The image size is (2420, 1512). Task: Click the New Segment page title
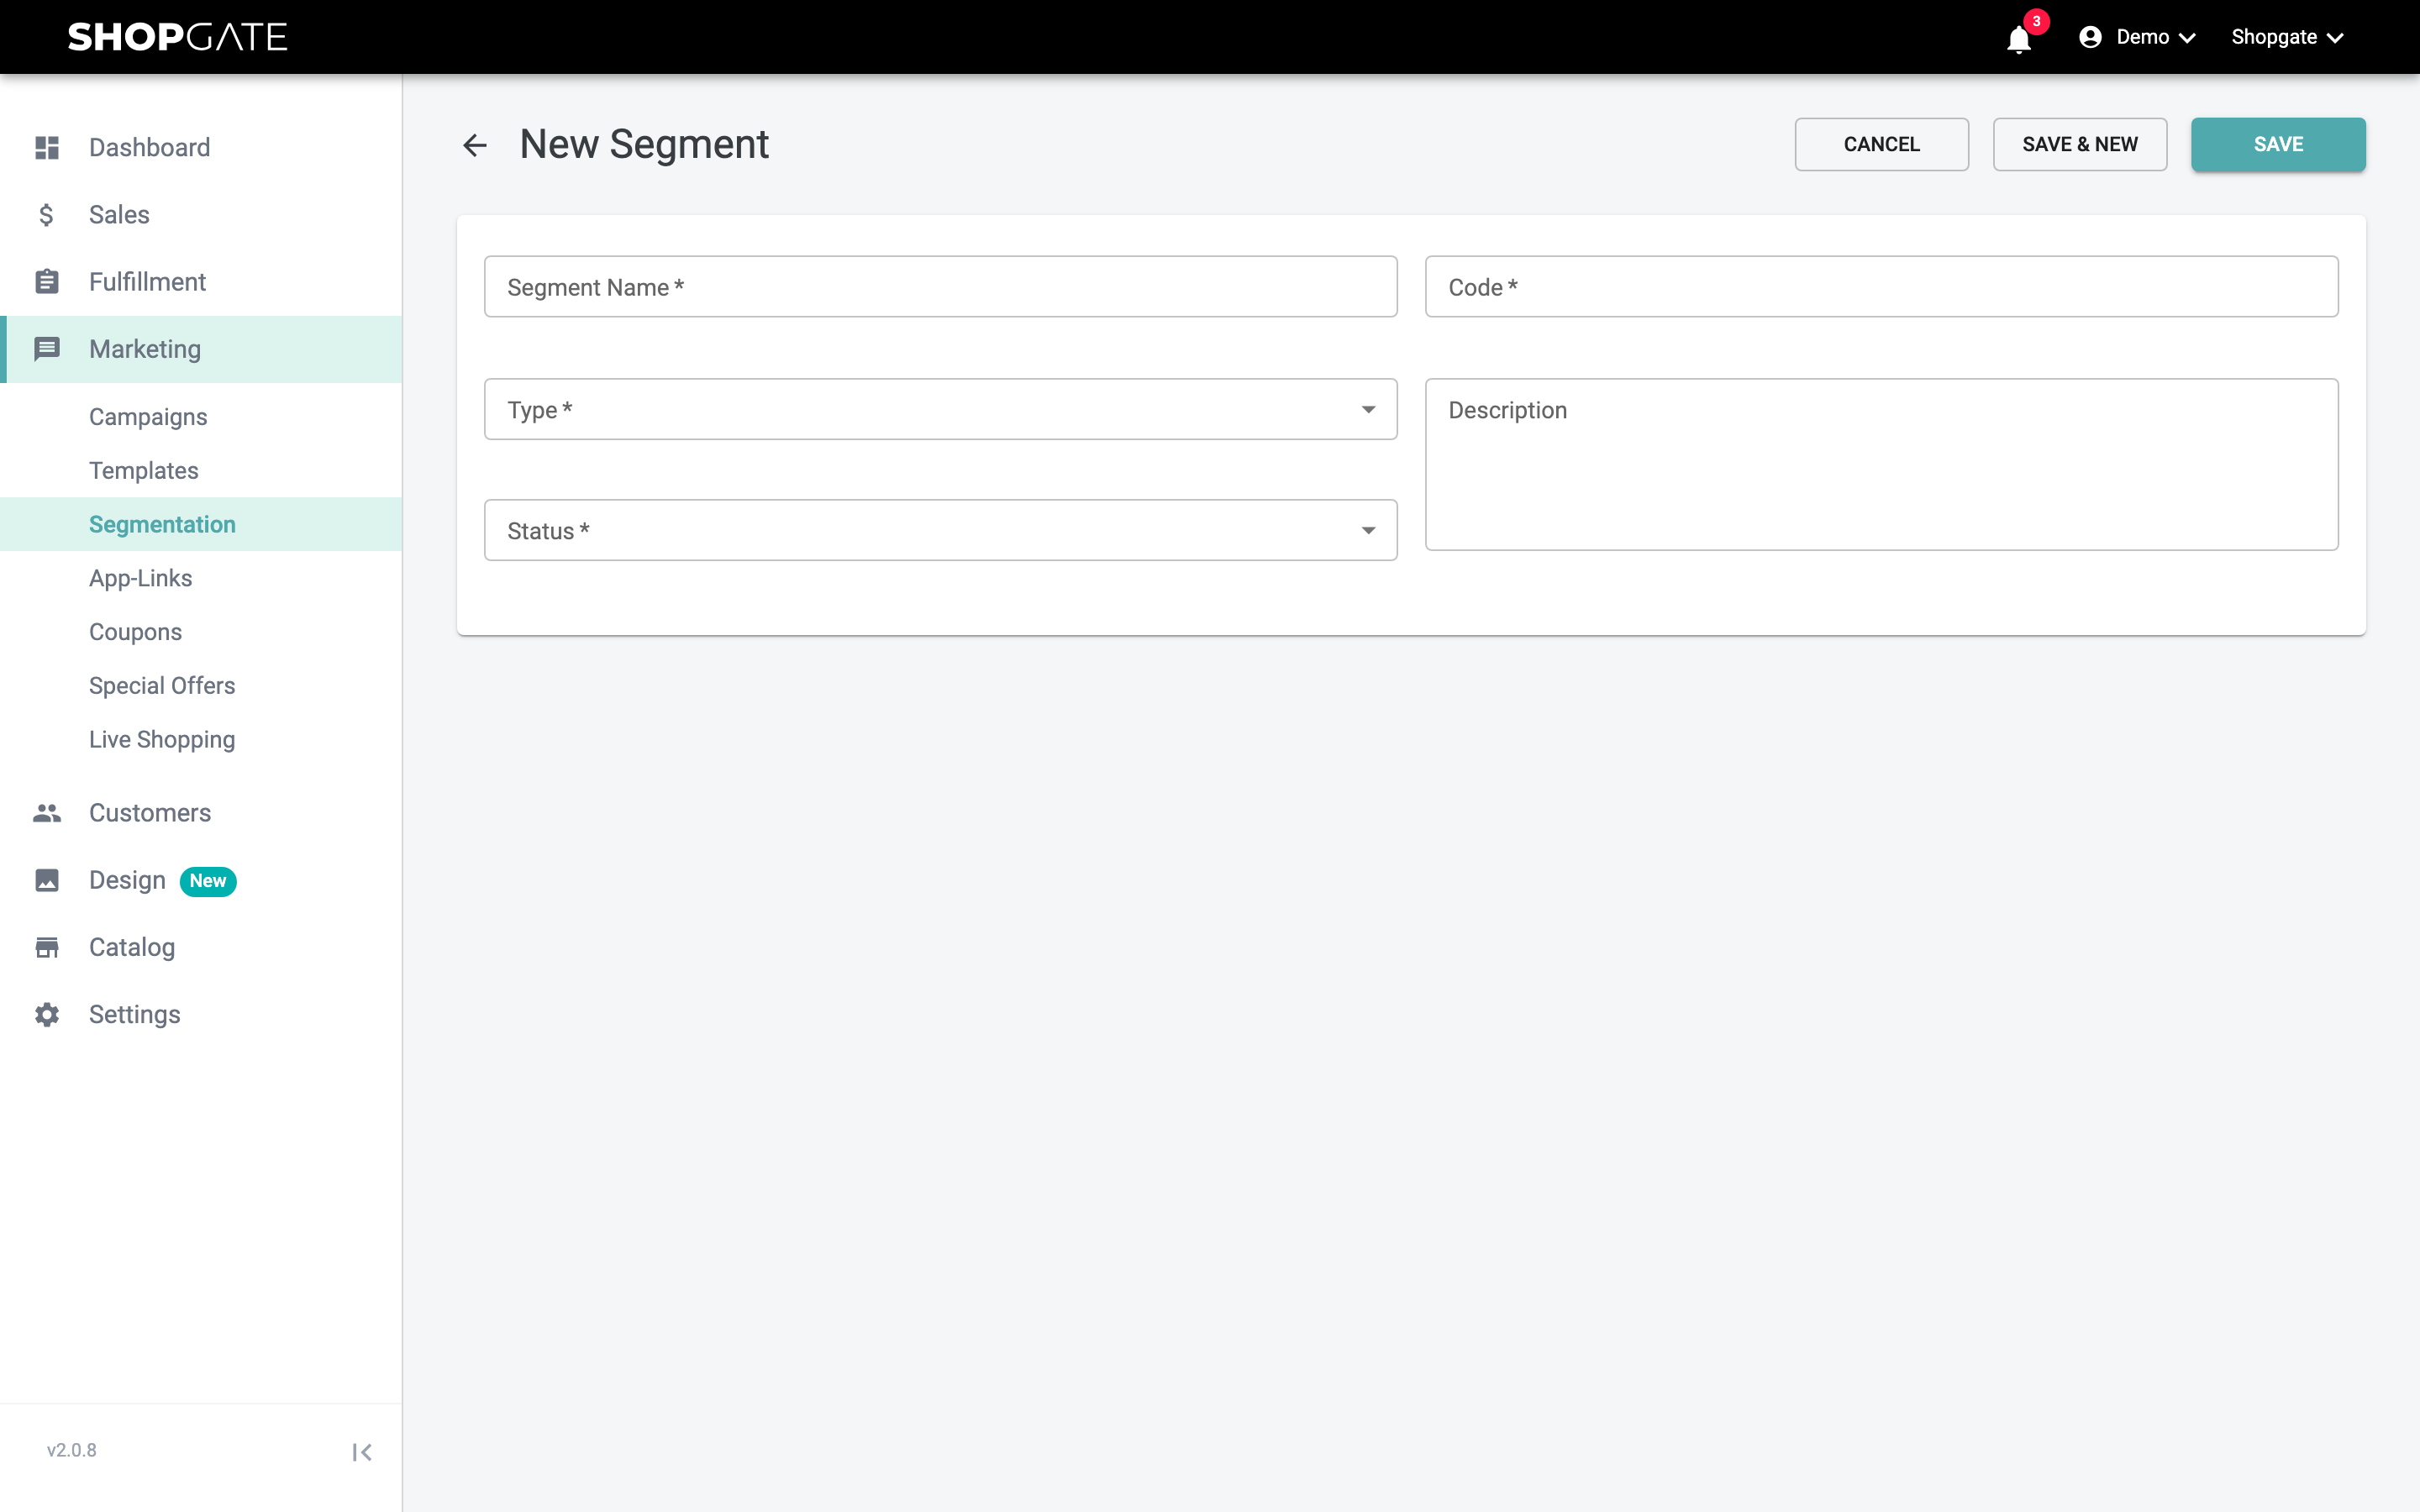coord(644,145)
